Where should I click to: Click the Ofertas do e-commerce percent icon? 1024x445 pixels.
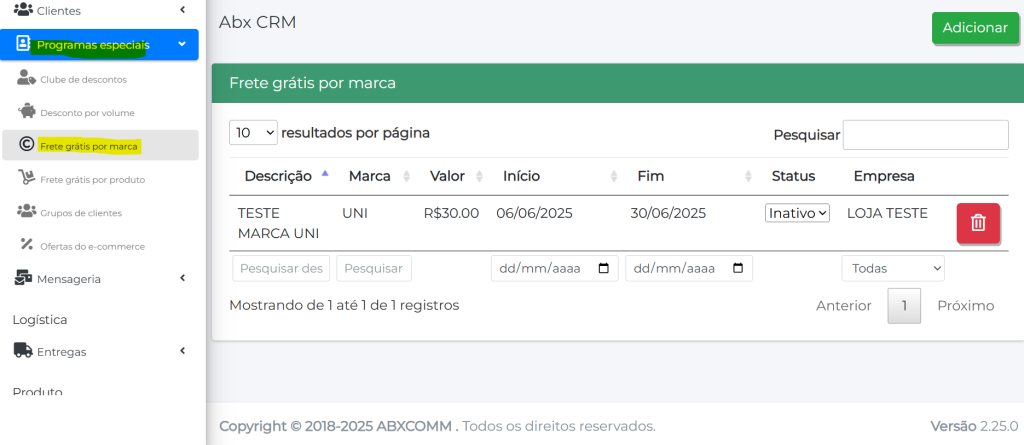point(27,245)
